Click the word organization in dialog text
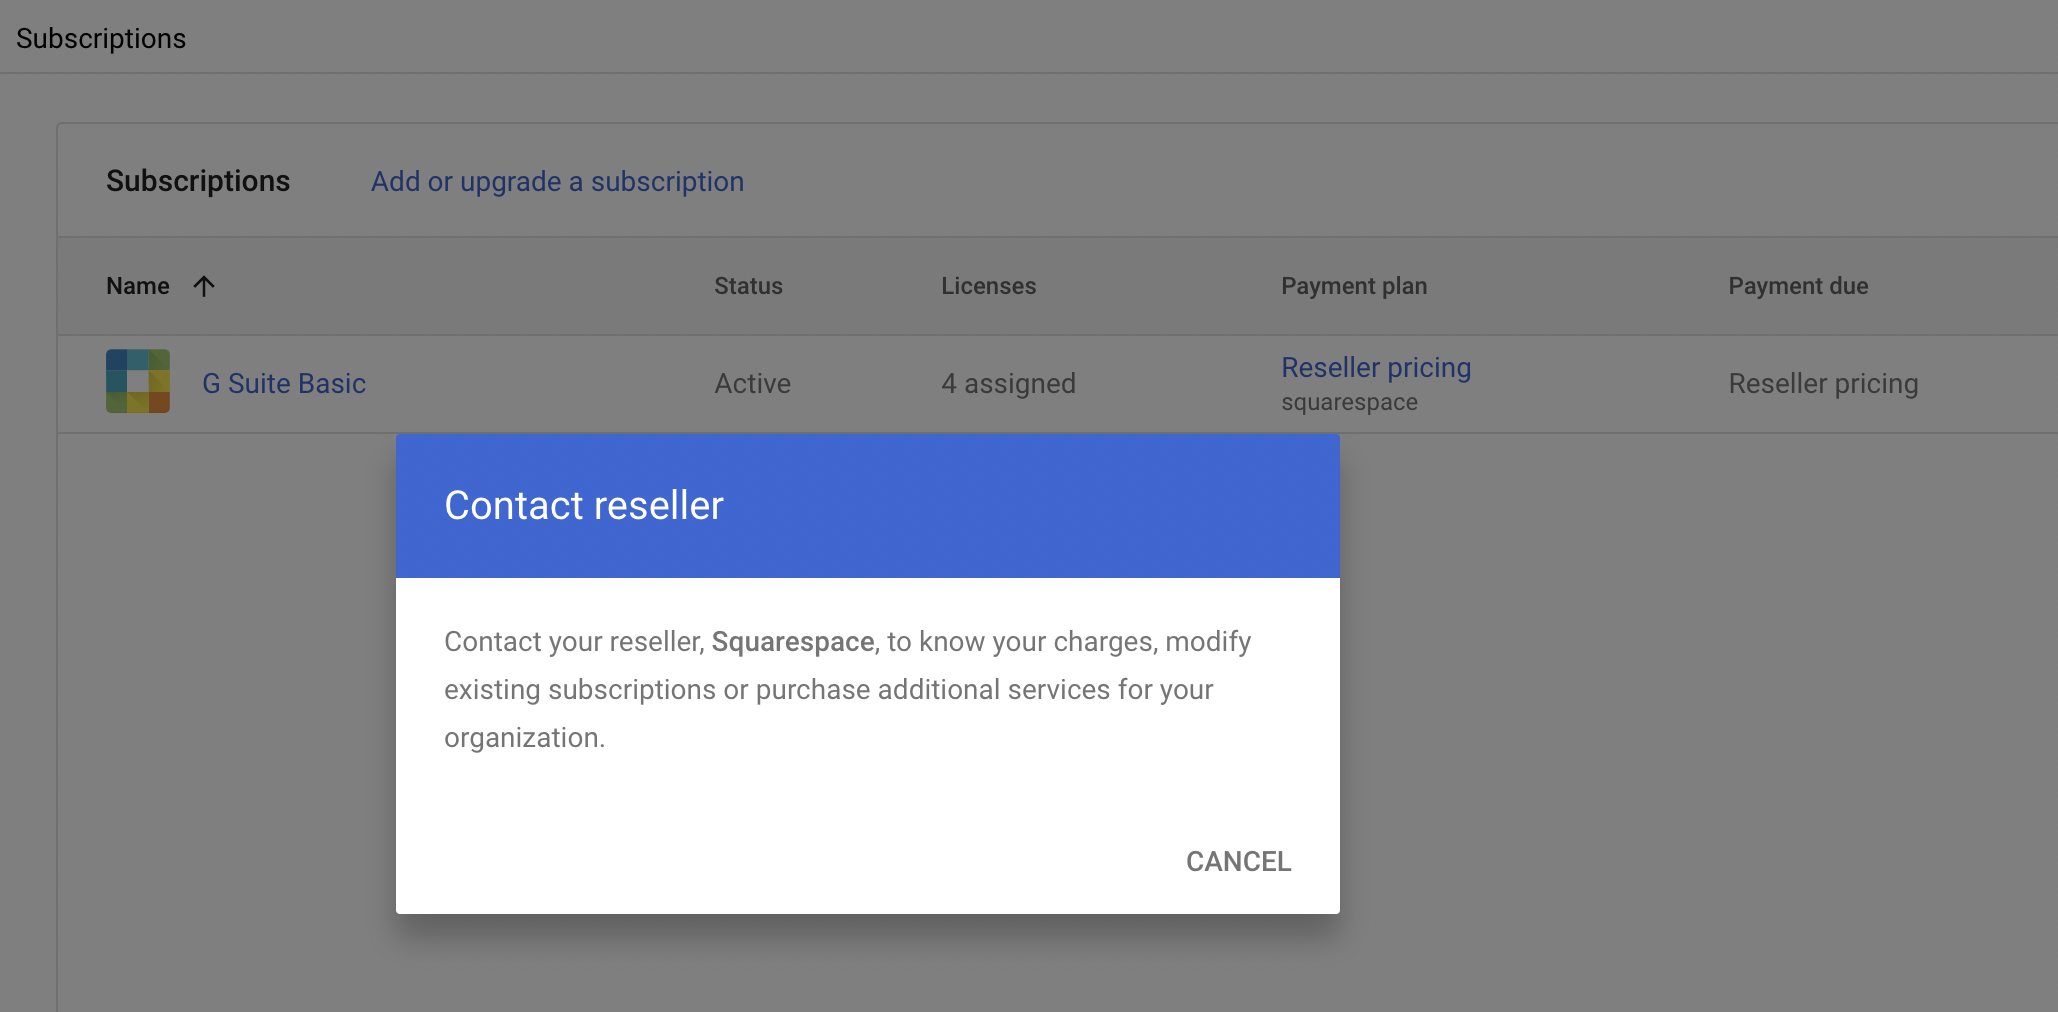This screenshot has height=1012, width=2058. [522, 738]
